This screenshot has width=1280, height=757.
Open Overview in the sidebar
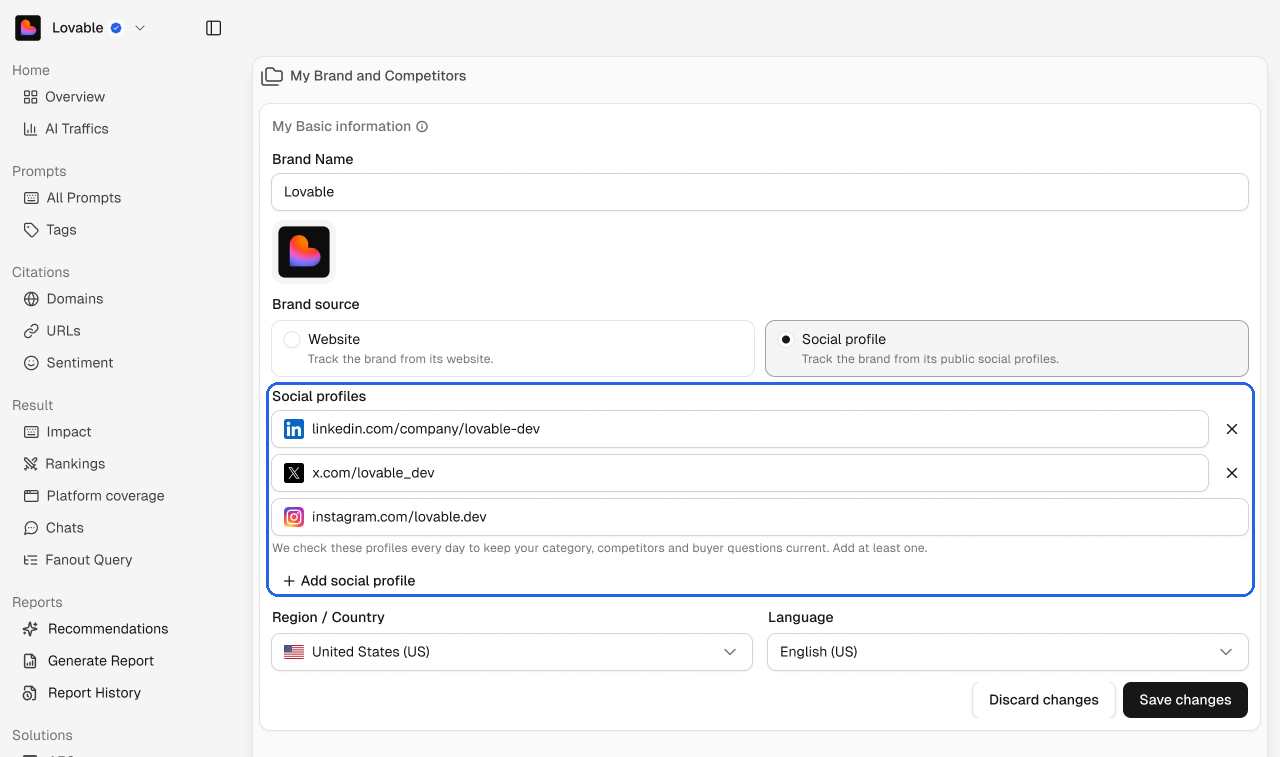[x=64, y=97]
